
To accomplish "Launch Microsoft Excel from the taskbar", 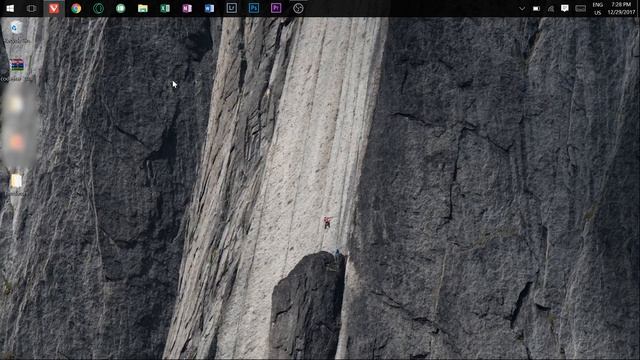I will 165,8.
